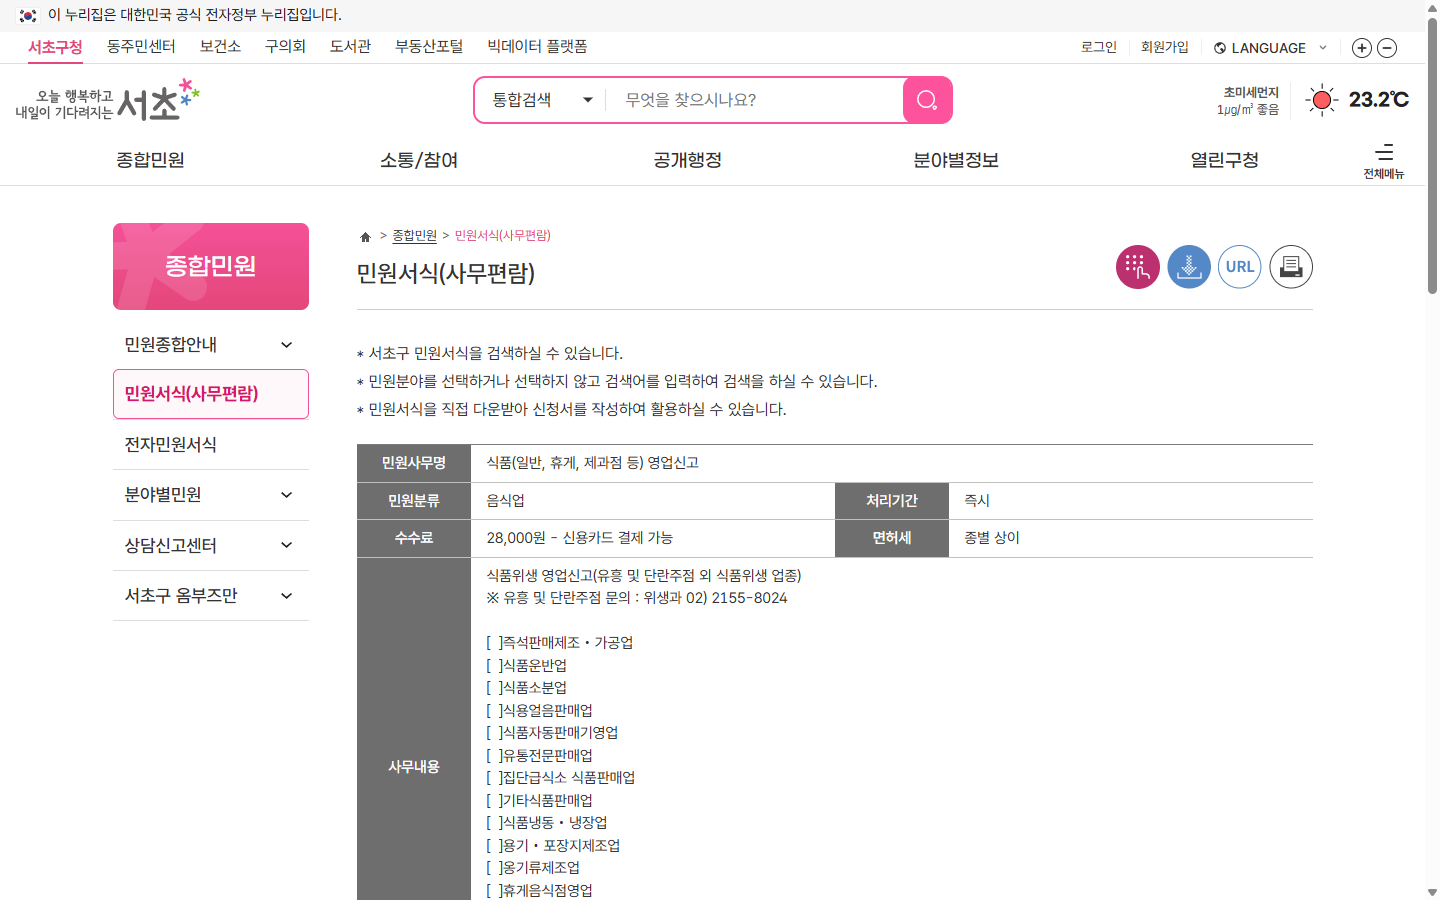
Task: Increase text size with plus icon
Action: [1361, 48]
